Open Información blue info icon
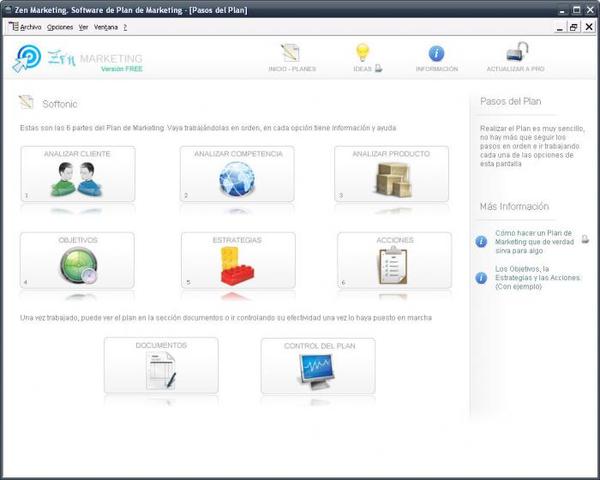Image resolution: width=600 pixels, height=480 pixels. (436, 54)
